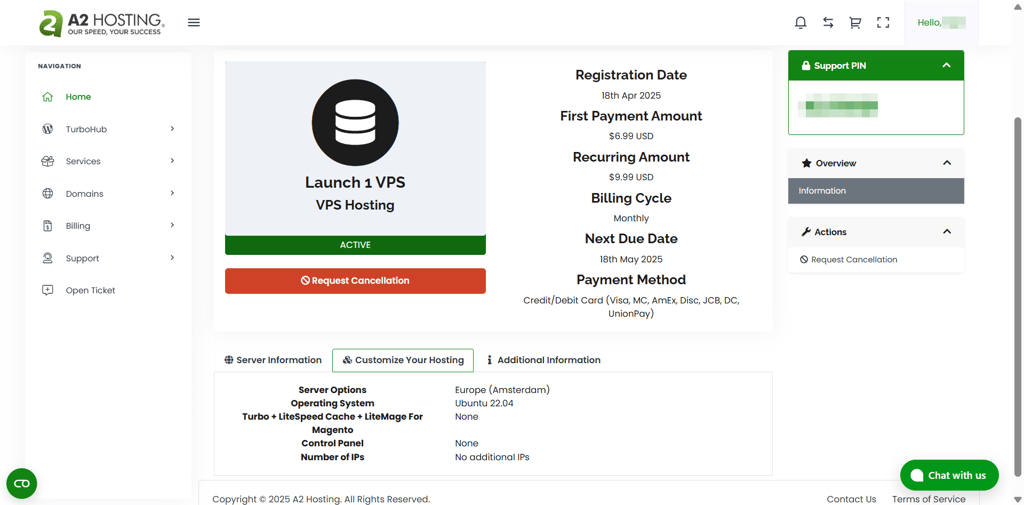Open the Hello user account menu

coord(941,22)
